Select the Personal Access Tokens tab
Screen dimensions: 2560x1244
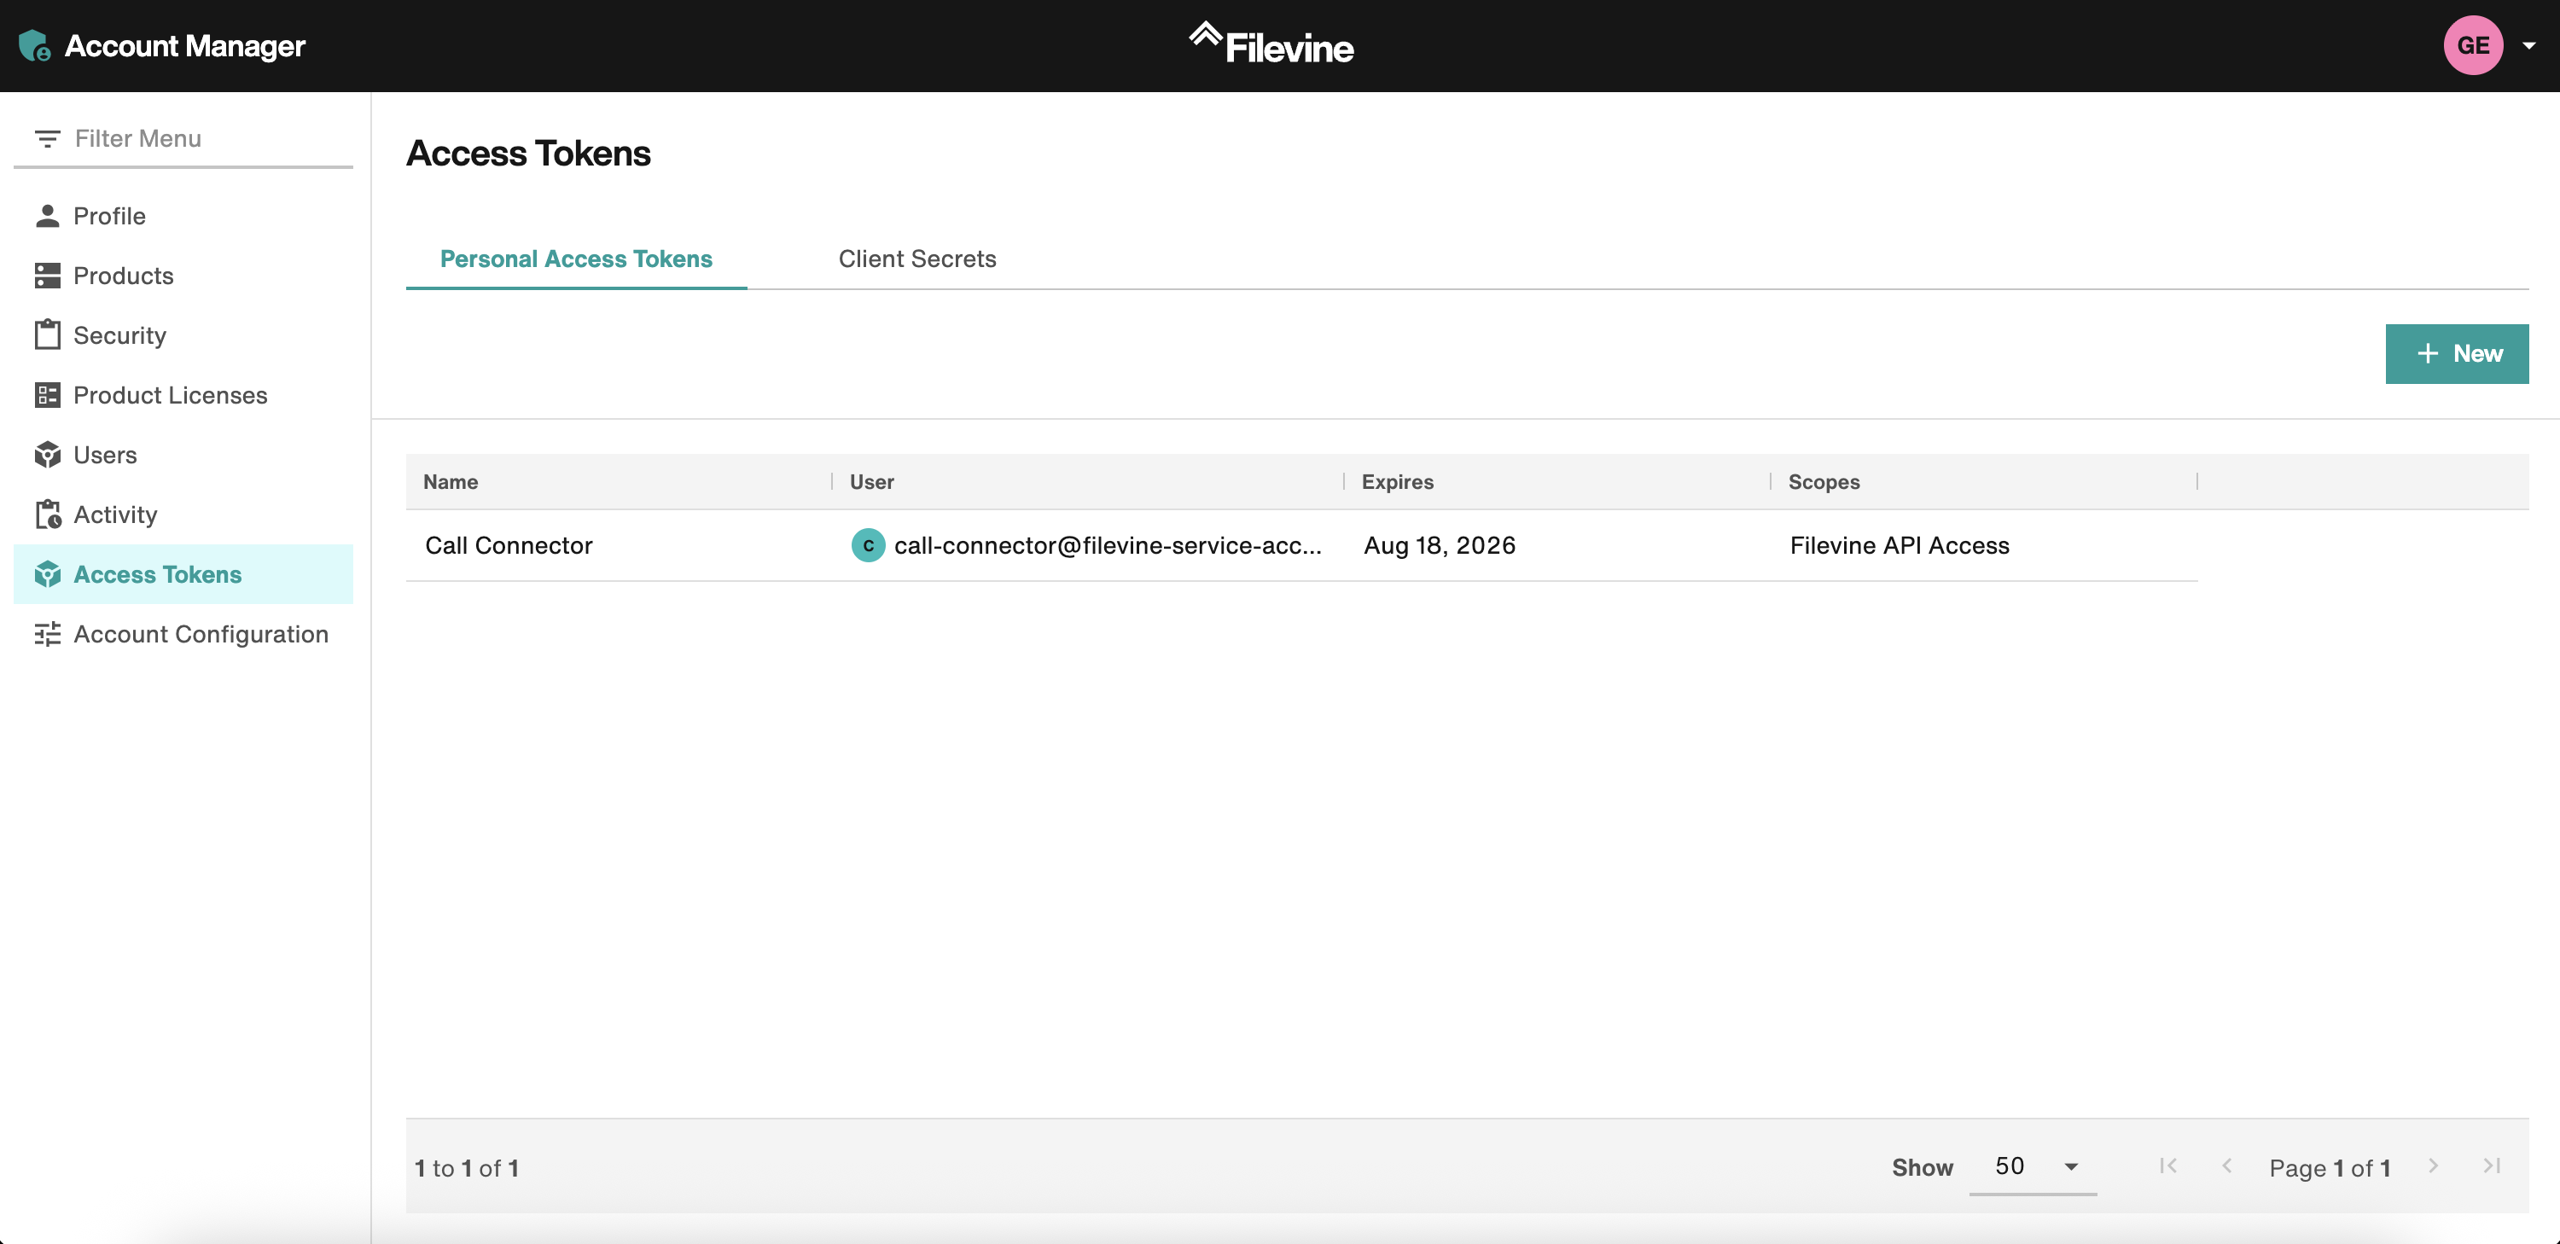(x=576, y=259)
